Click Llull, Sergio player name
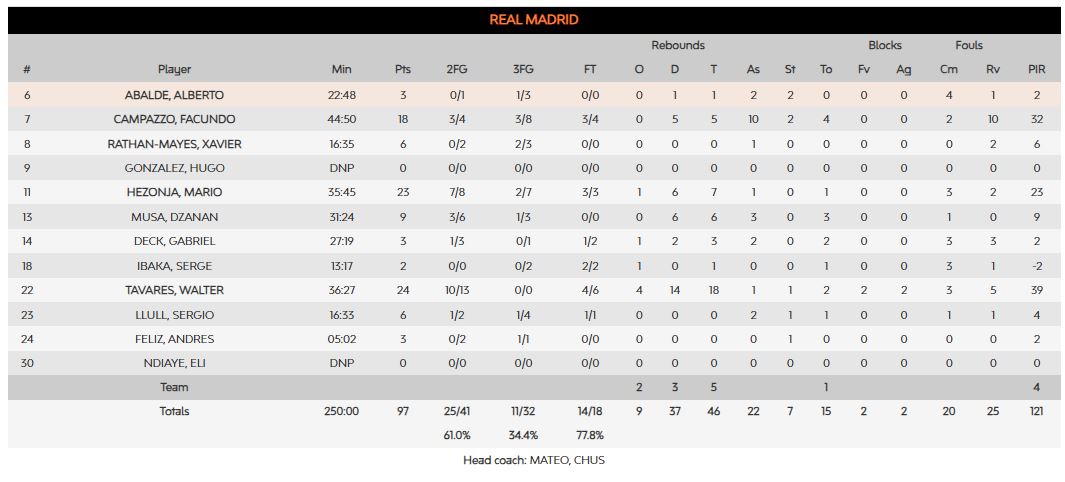This screenshot has width=1065, height=482. pos(174,315)
